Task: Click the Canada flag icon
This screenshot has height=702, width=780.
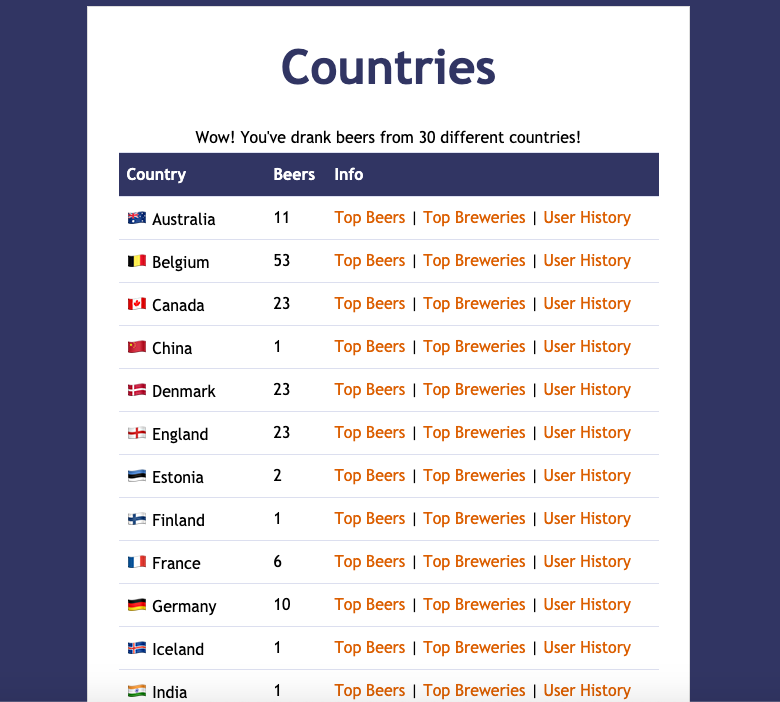Action: [x=137, y=303]
